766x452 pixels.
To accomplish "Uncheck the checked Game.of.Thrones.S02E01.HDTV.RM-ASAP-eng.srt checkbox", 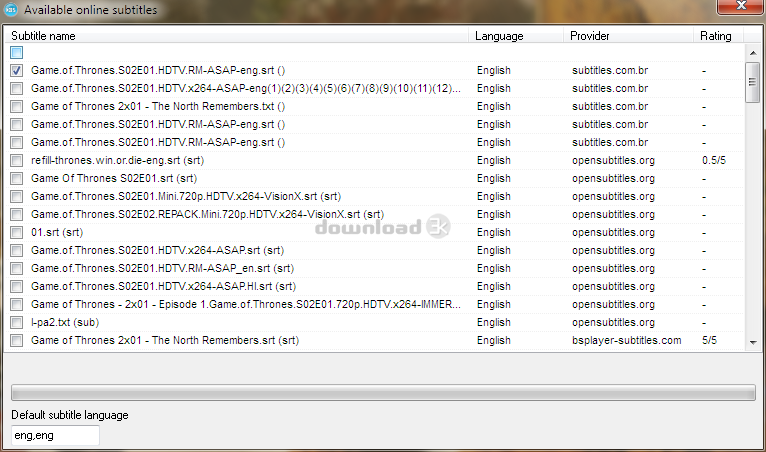I will (17, 70).
